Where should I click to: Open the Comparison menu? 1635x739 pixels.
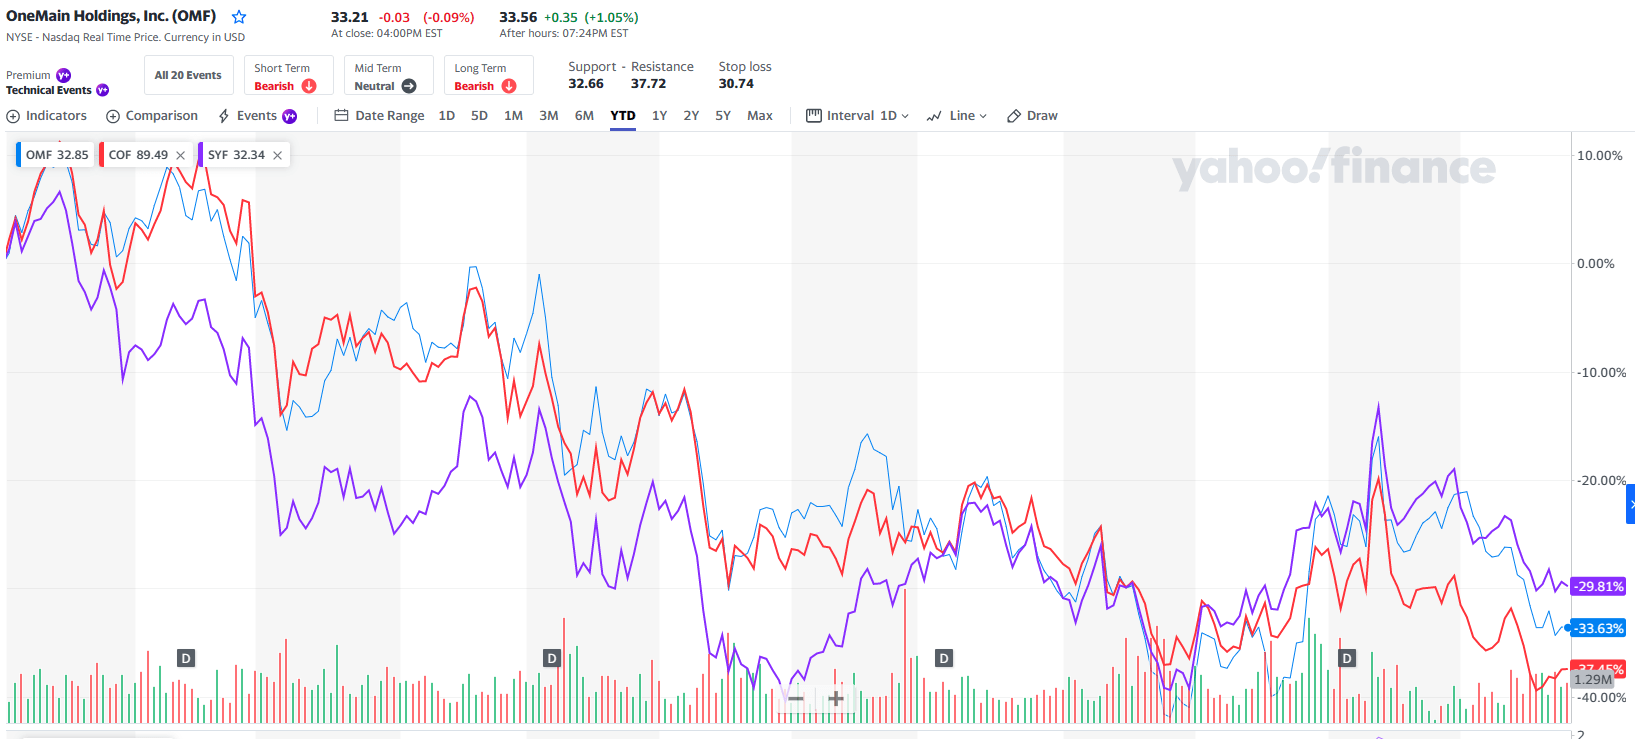152,116
